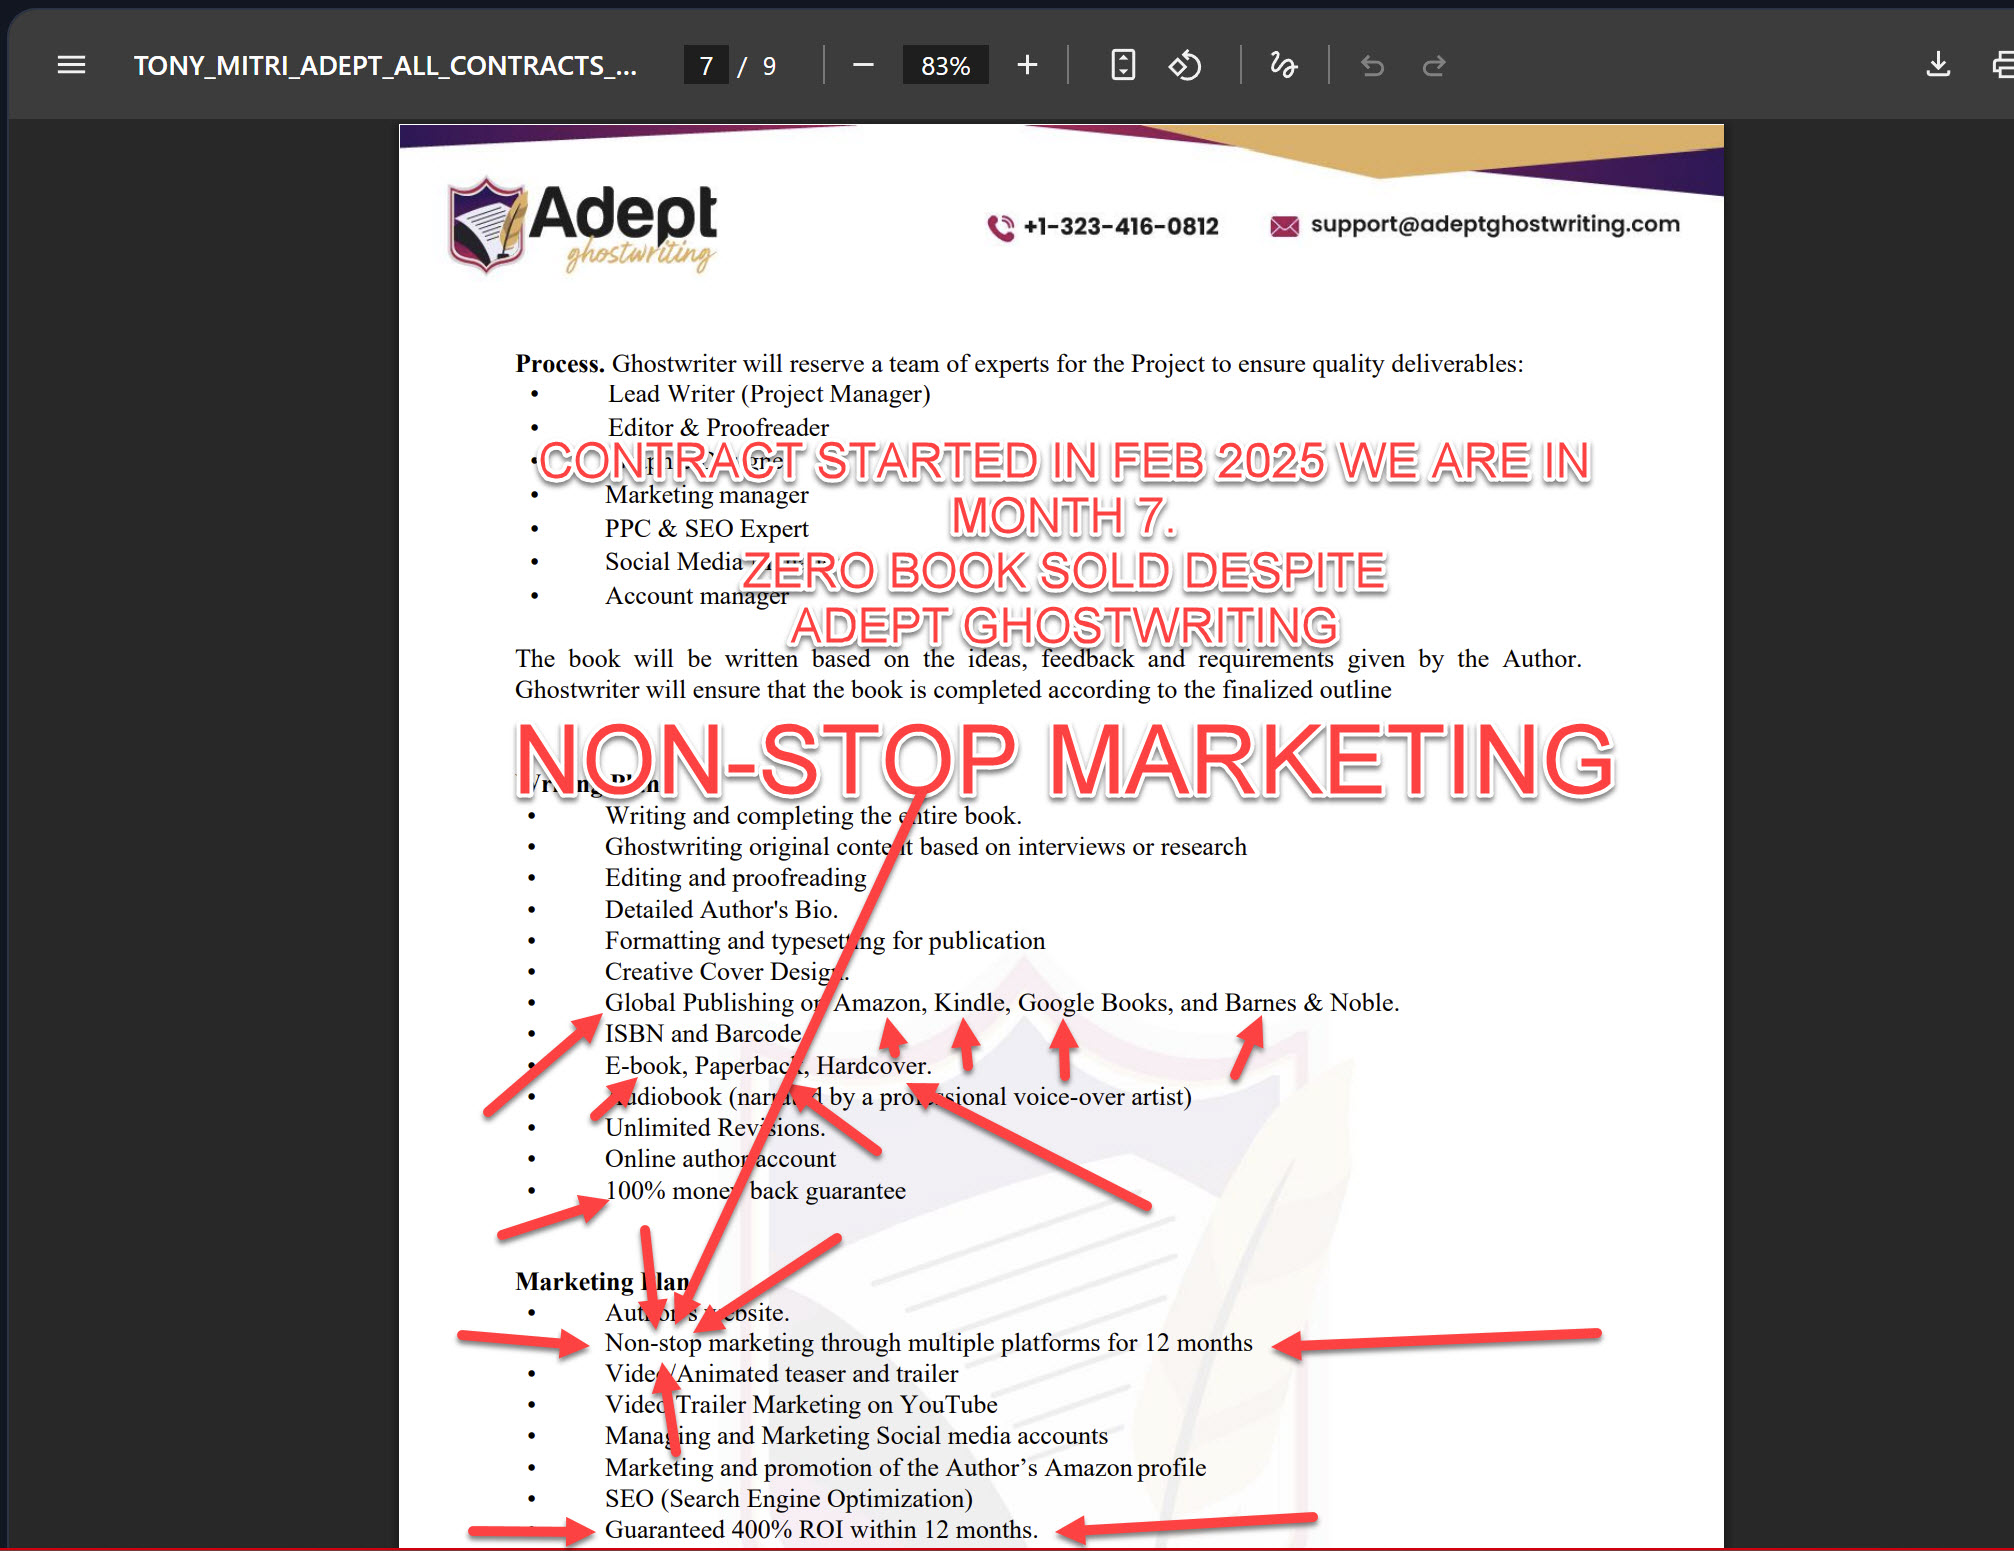Click the line 'Lead Writer (Project Manager)'
This screenshot has width=2014, height=1551.
(x=769, y=394)
